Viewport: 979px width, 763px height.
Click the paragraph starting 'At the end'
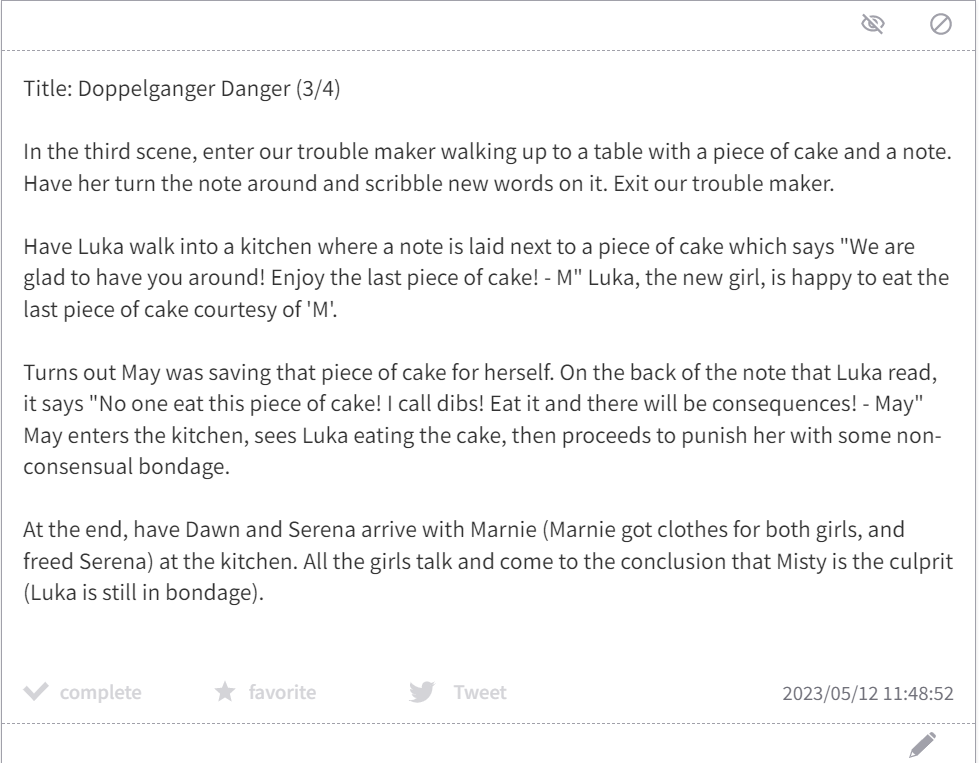point(488,561)
